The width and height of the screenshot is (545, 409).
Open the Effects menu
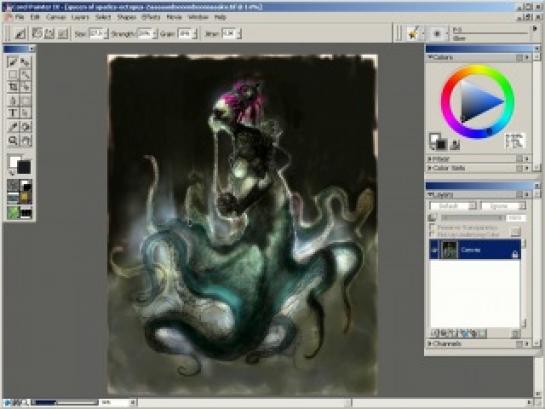(151, 17)
